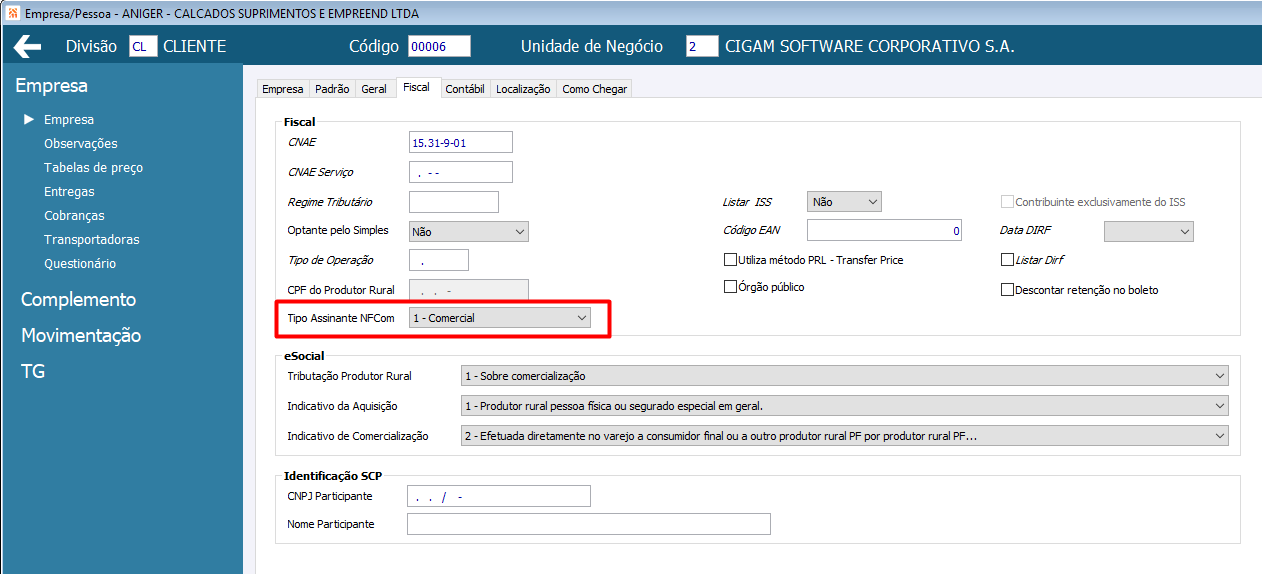
Task: Click the app icon in title bar
Action: [x=12, y=13]
